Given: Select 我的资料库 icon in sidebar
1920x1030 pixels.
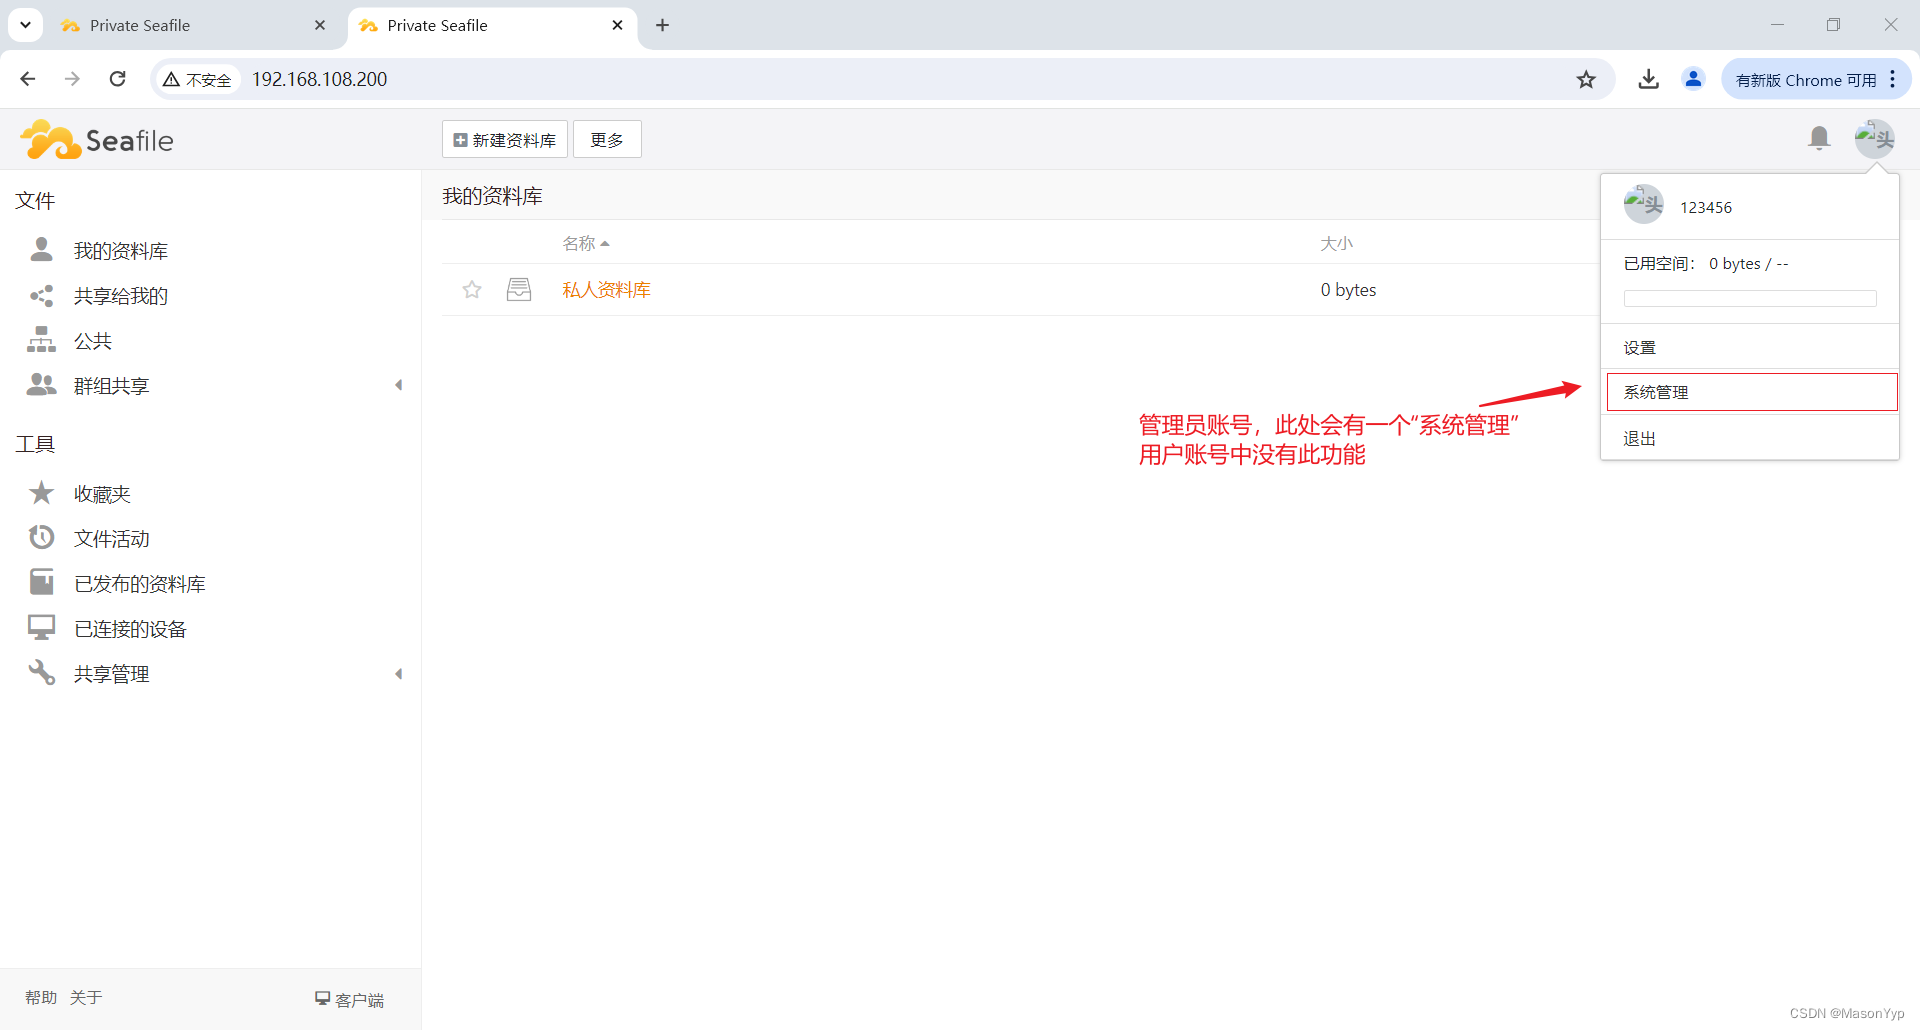Looking at the screenshot, I should [x=41, y=249].
